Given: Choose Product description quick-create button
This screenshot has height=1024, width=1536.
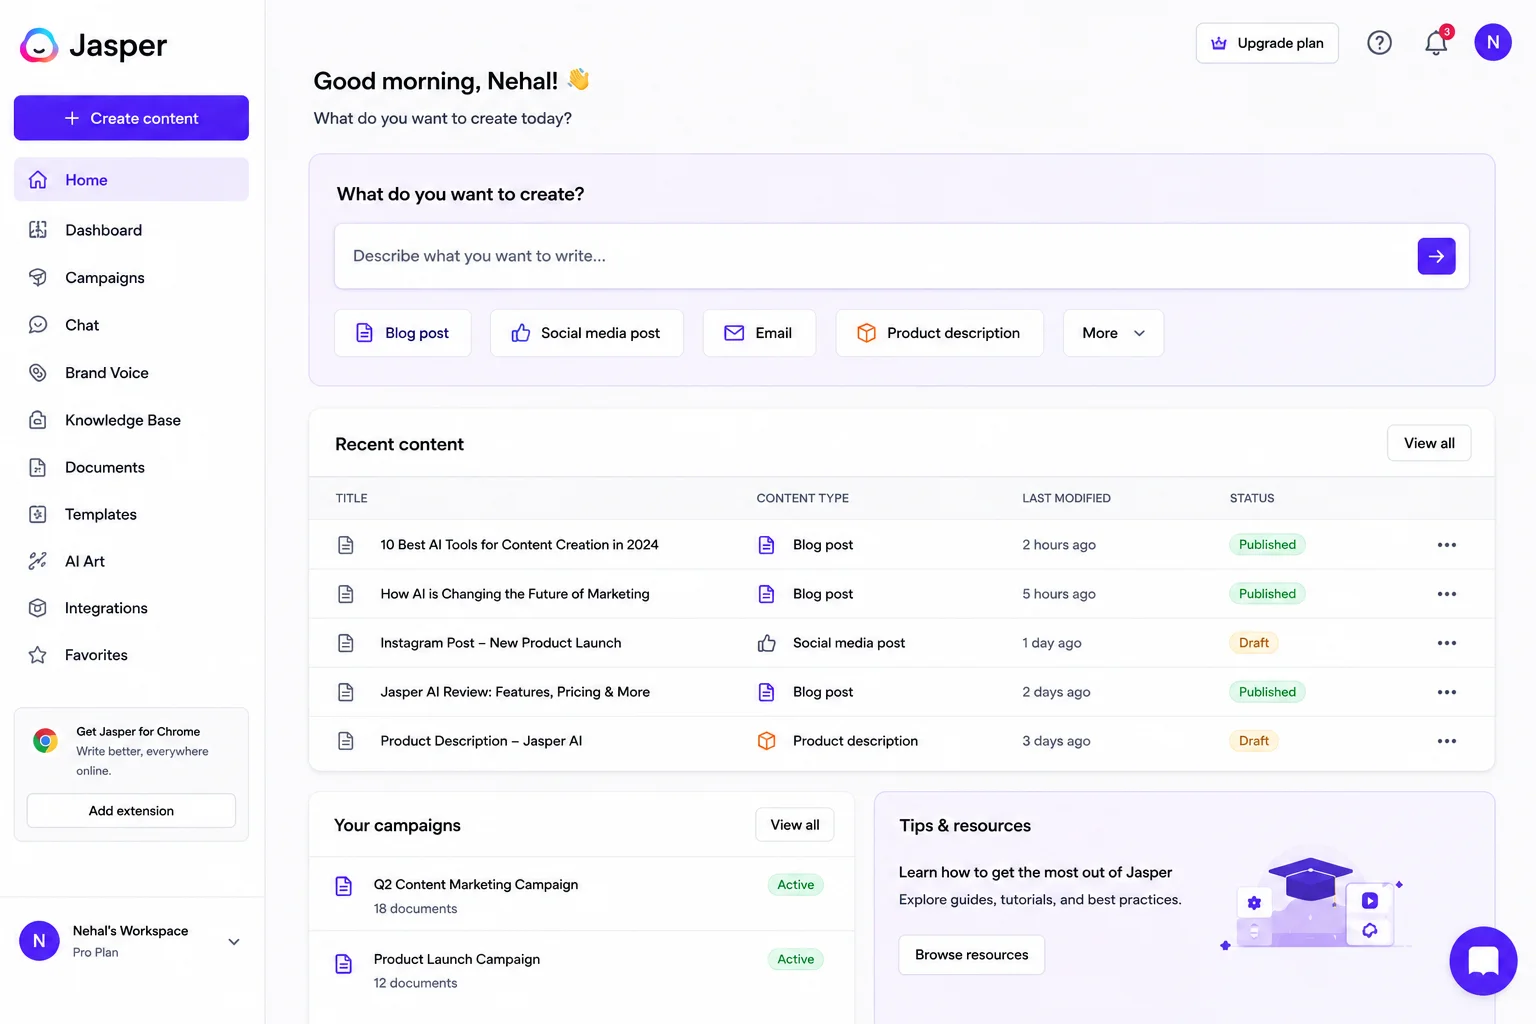Looking at the screenshot, I should coord(940,333).
